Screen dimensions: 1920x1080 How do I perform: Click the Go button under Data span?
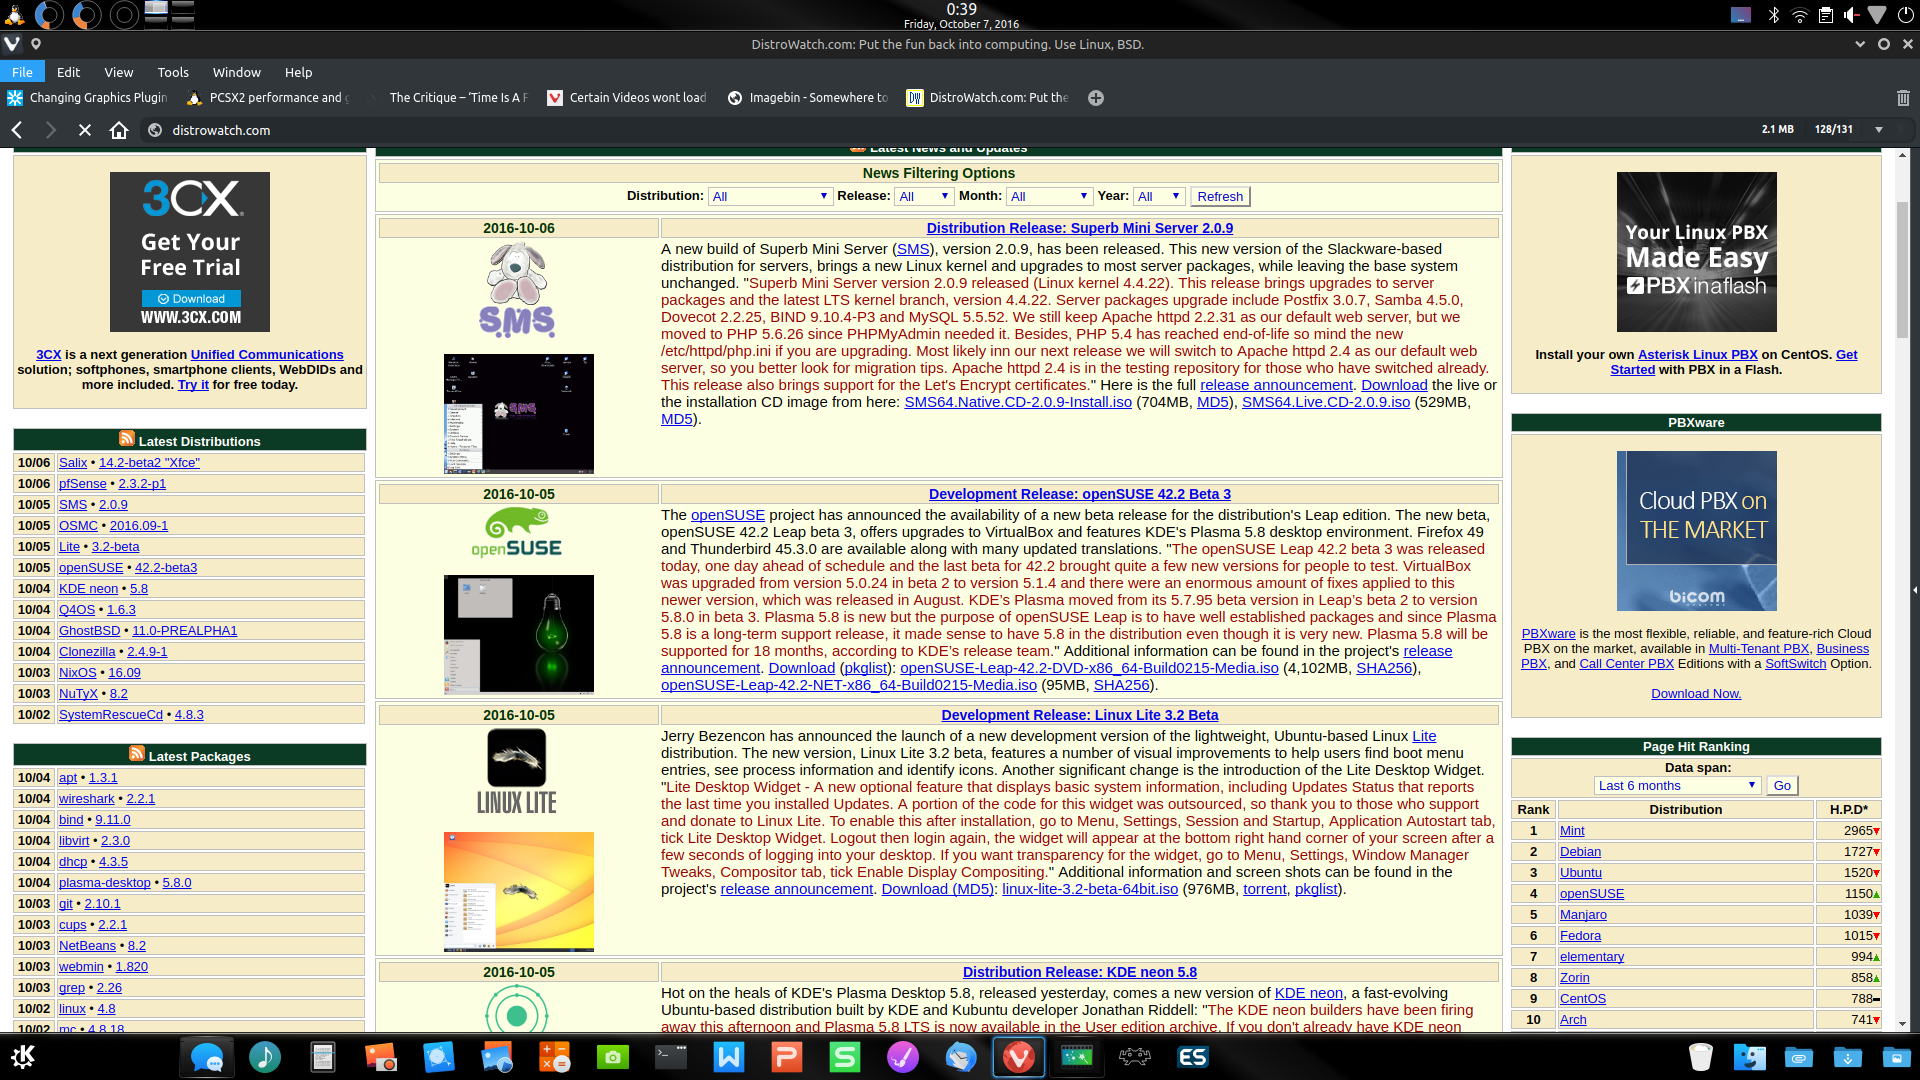(x=1782, y=786)
